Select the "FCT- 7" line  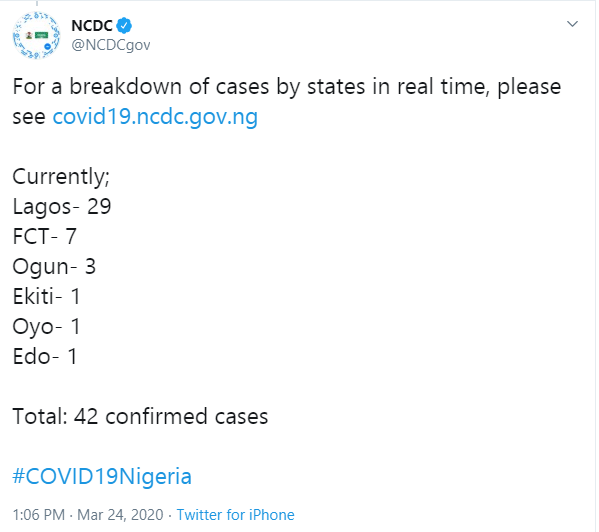coord(45,236)
